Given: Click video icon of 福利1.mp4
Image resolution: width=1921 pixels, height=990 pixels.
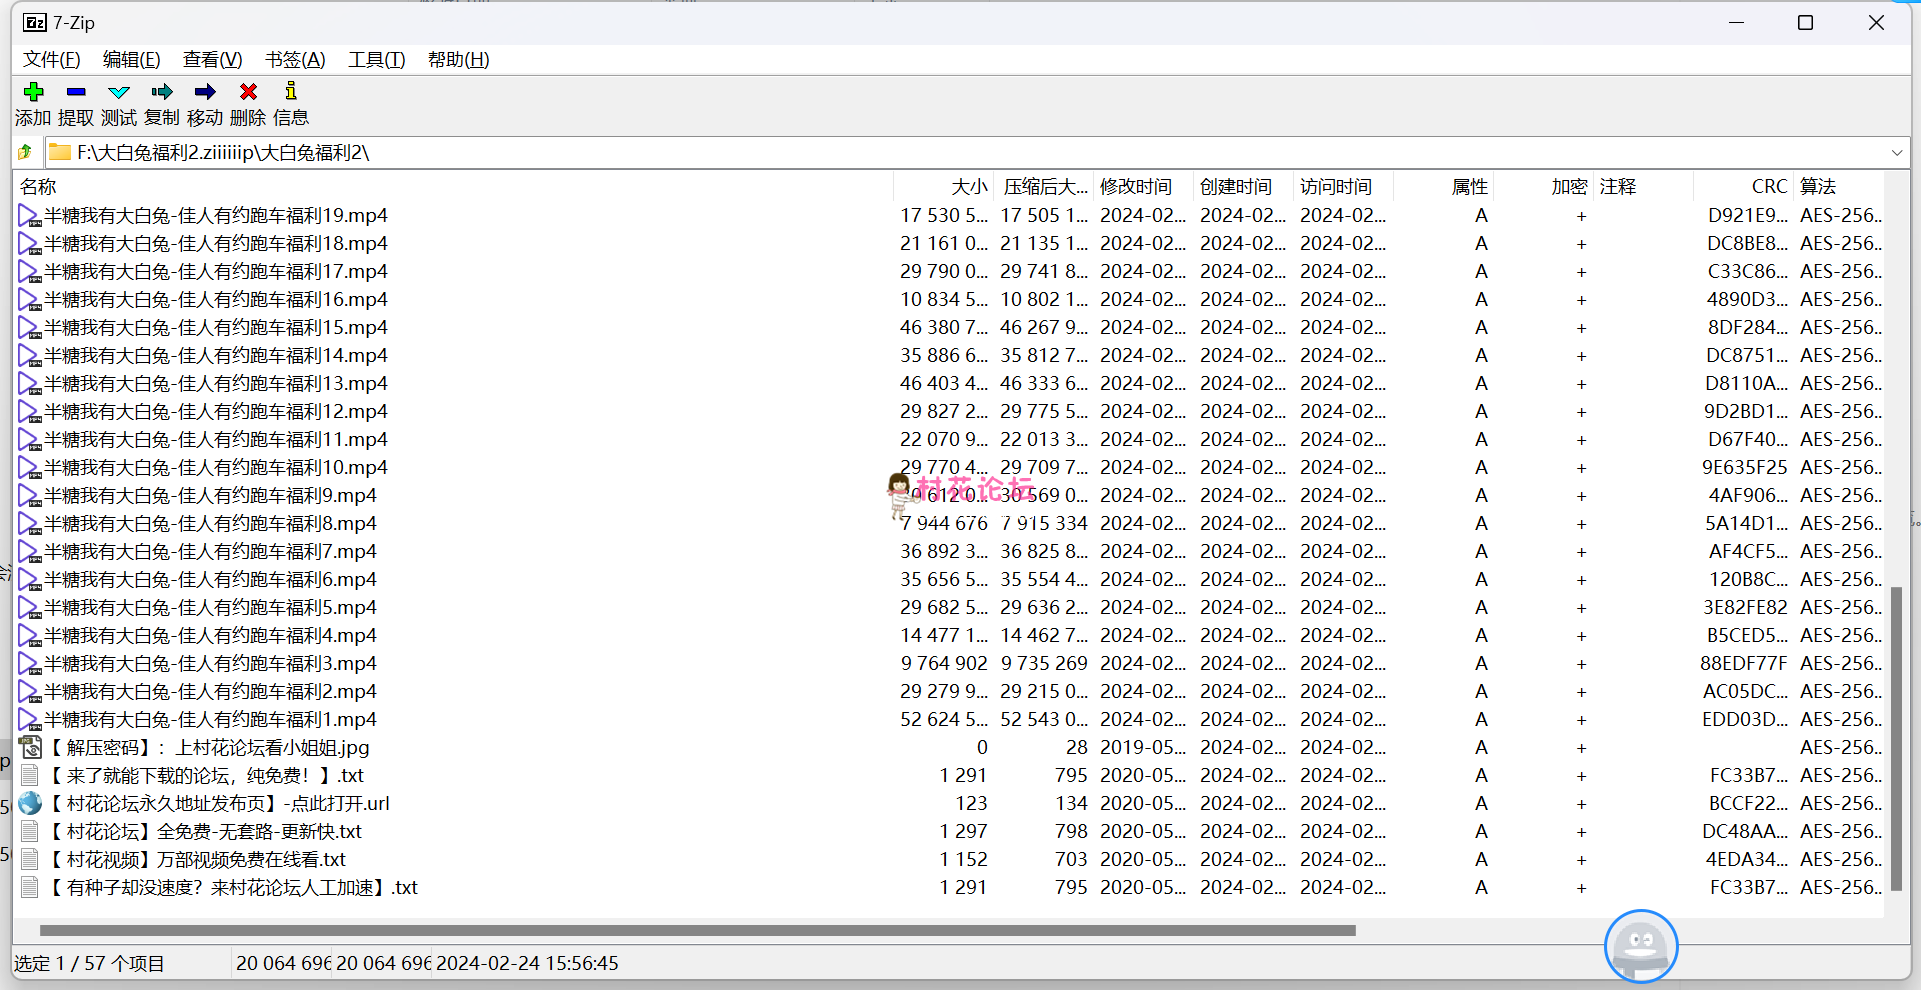Looking at the screenshot, I should 29,719.
